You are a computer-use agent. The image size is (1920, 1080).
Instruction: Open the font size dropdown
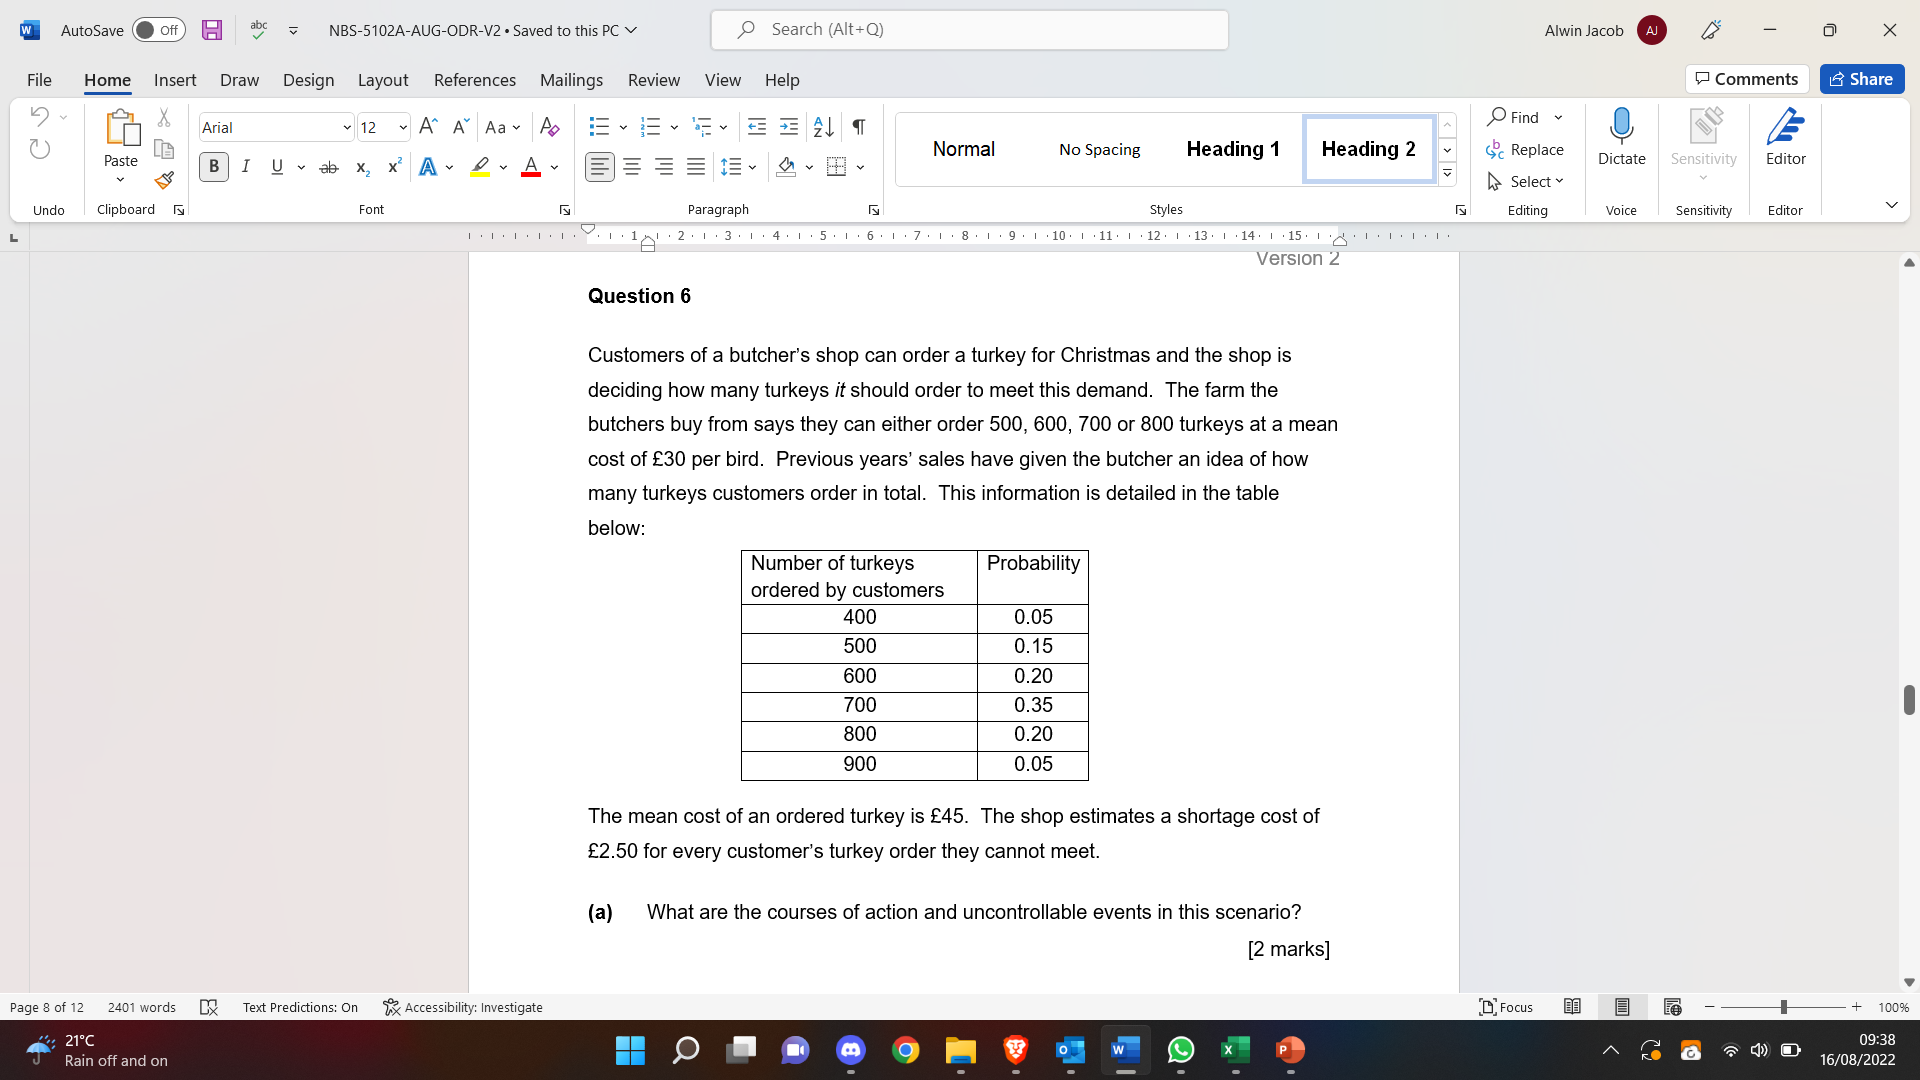tap(400, 127)
